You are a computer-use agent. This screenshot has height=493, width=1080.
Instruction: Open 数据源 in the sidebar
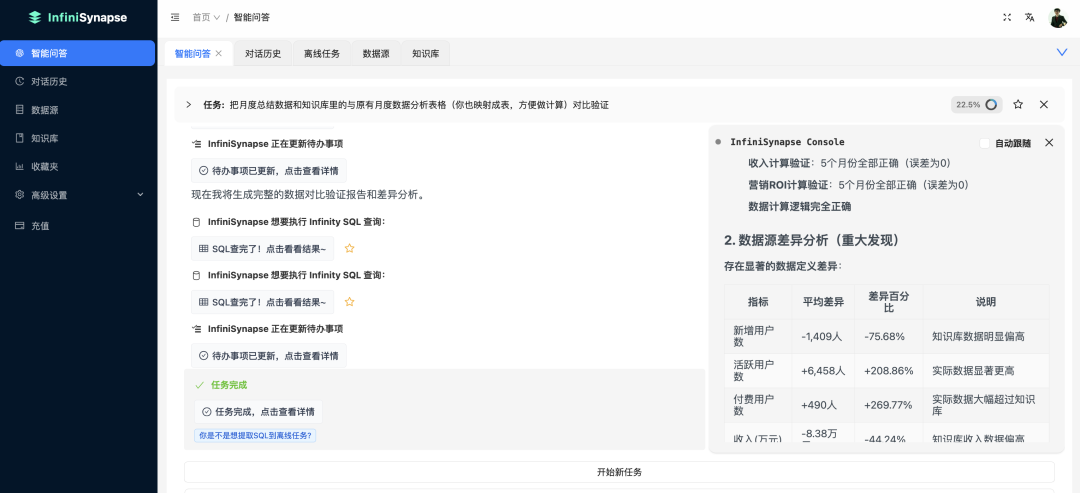[x=77, y=109]
